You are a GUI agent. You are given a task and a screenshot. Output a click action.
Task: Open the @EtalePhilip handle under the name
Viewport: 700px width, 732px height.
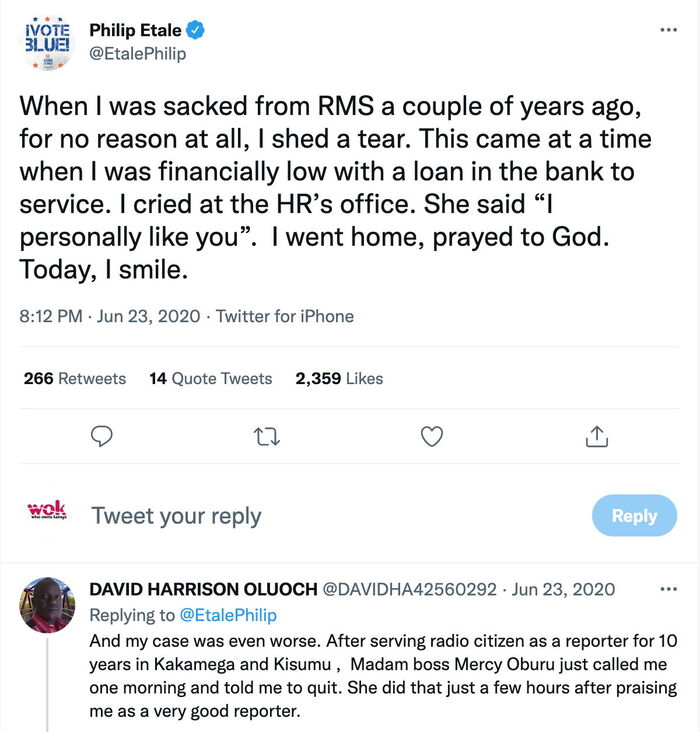138,54
